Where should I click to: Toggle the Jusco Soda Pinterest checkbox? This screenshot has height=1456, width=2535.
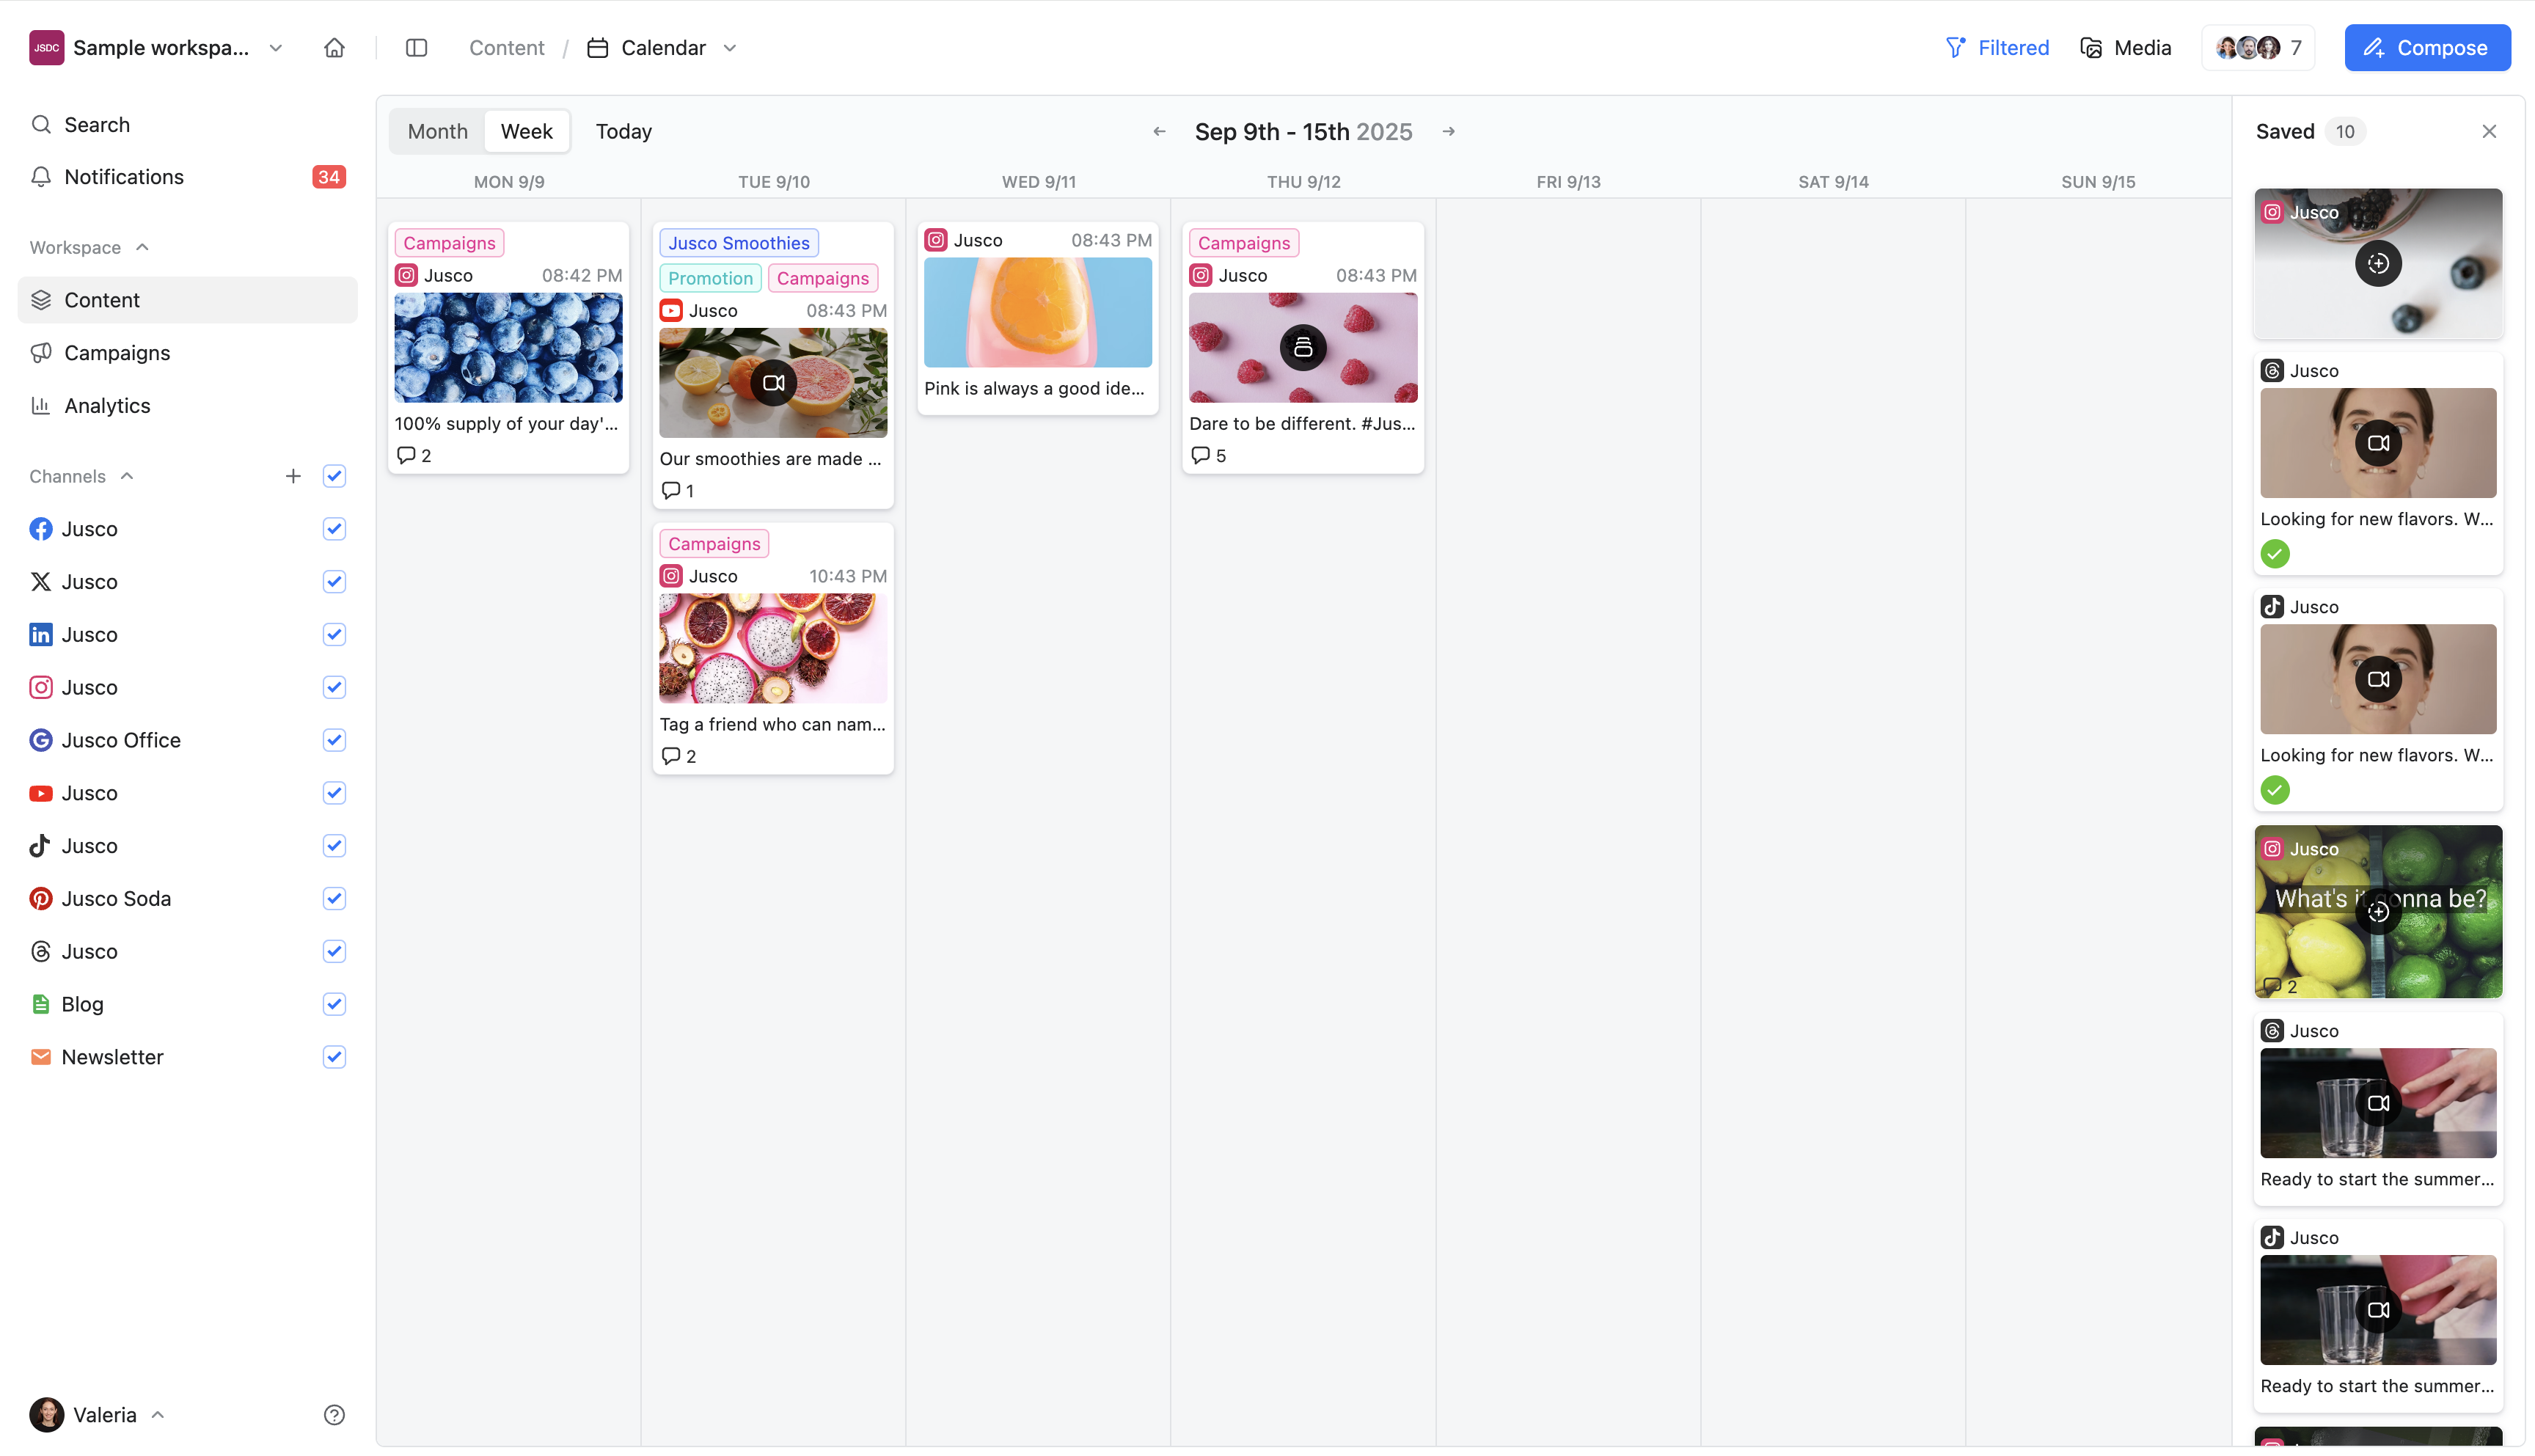pos(334,898)
